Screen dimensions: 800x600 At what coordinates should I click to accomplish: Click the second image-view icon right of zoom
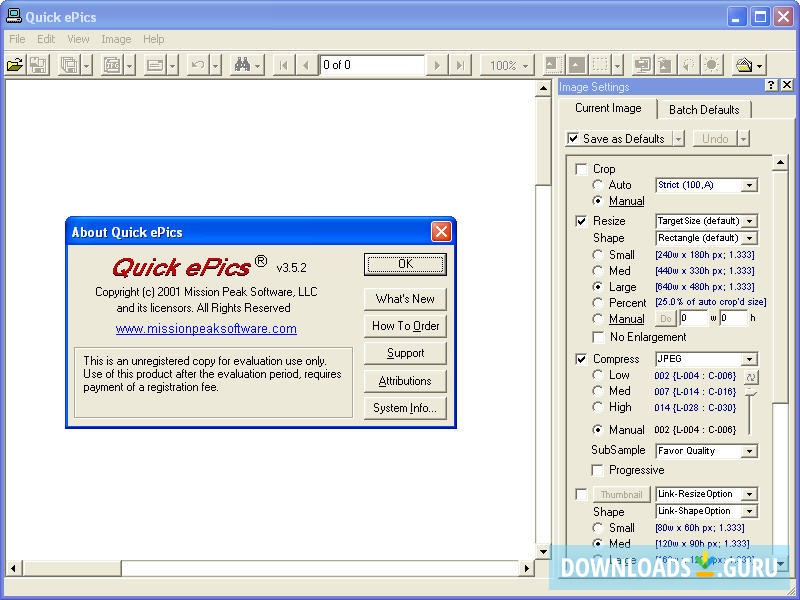pyautogui.click(x=577, y=65)
